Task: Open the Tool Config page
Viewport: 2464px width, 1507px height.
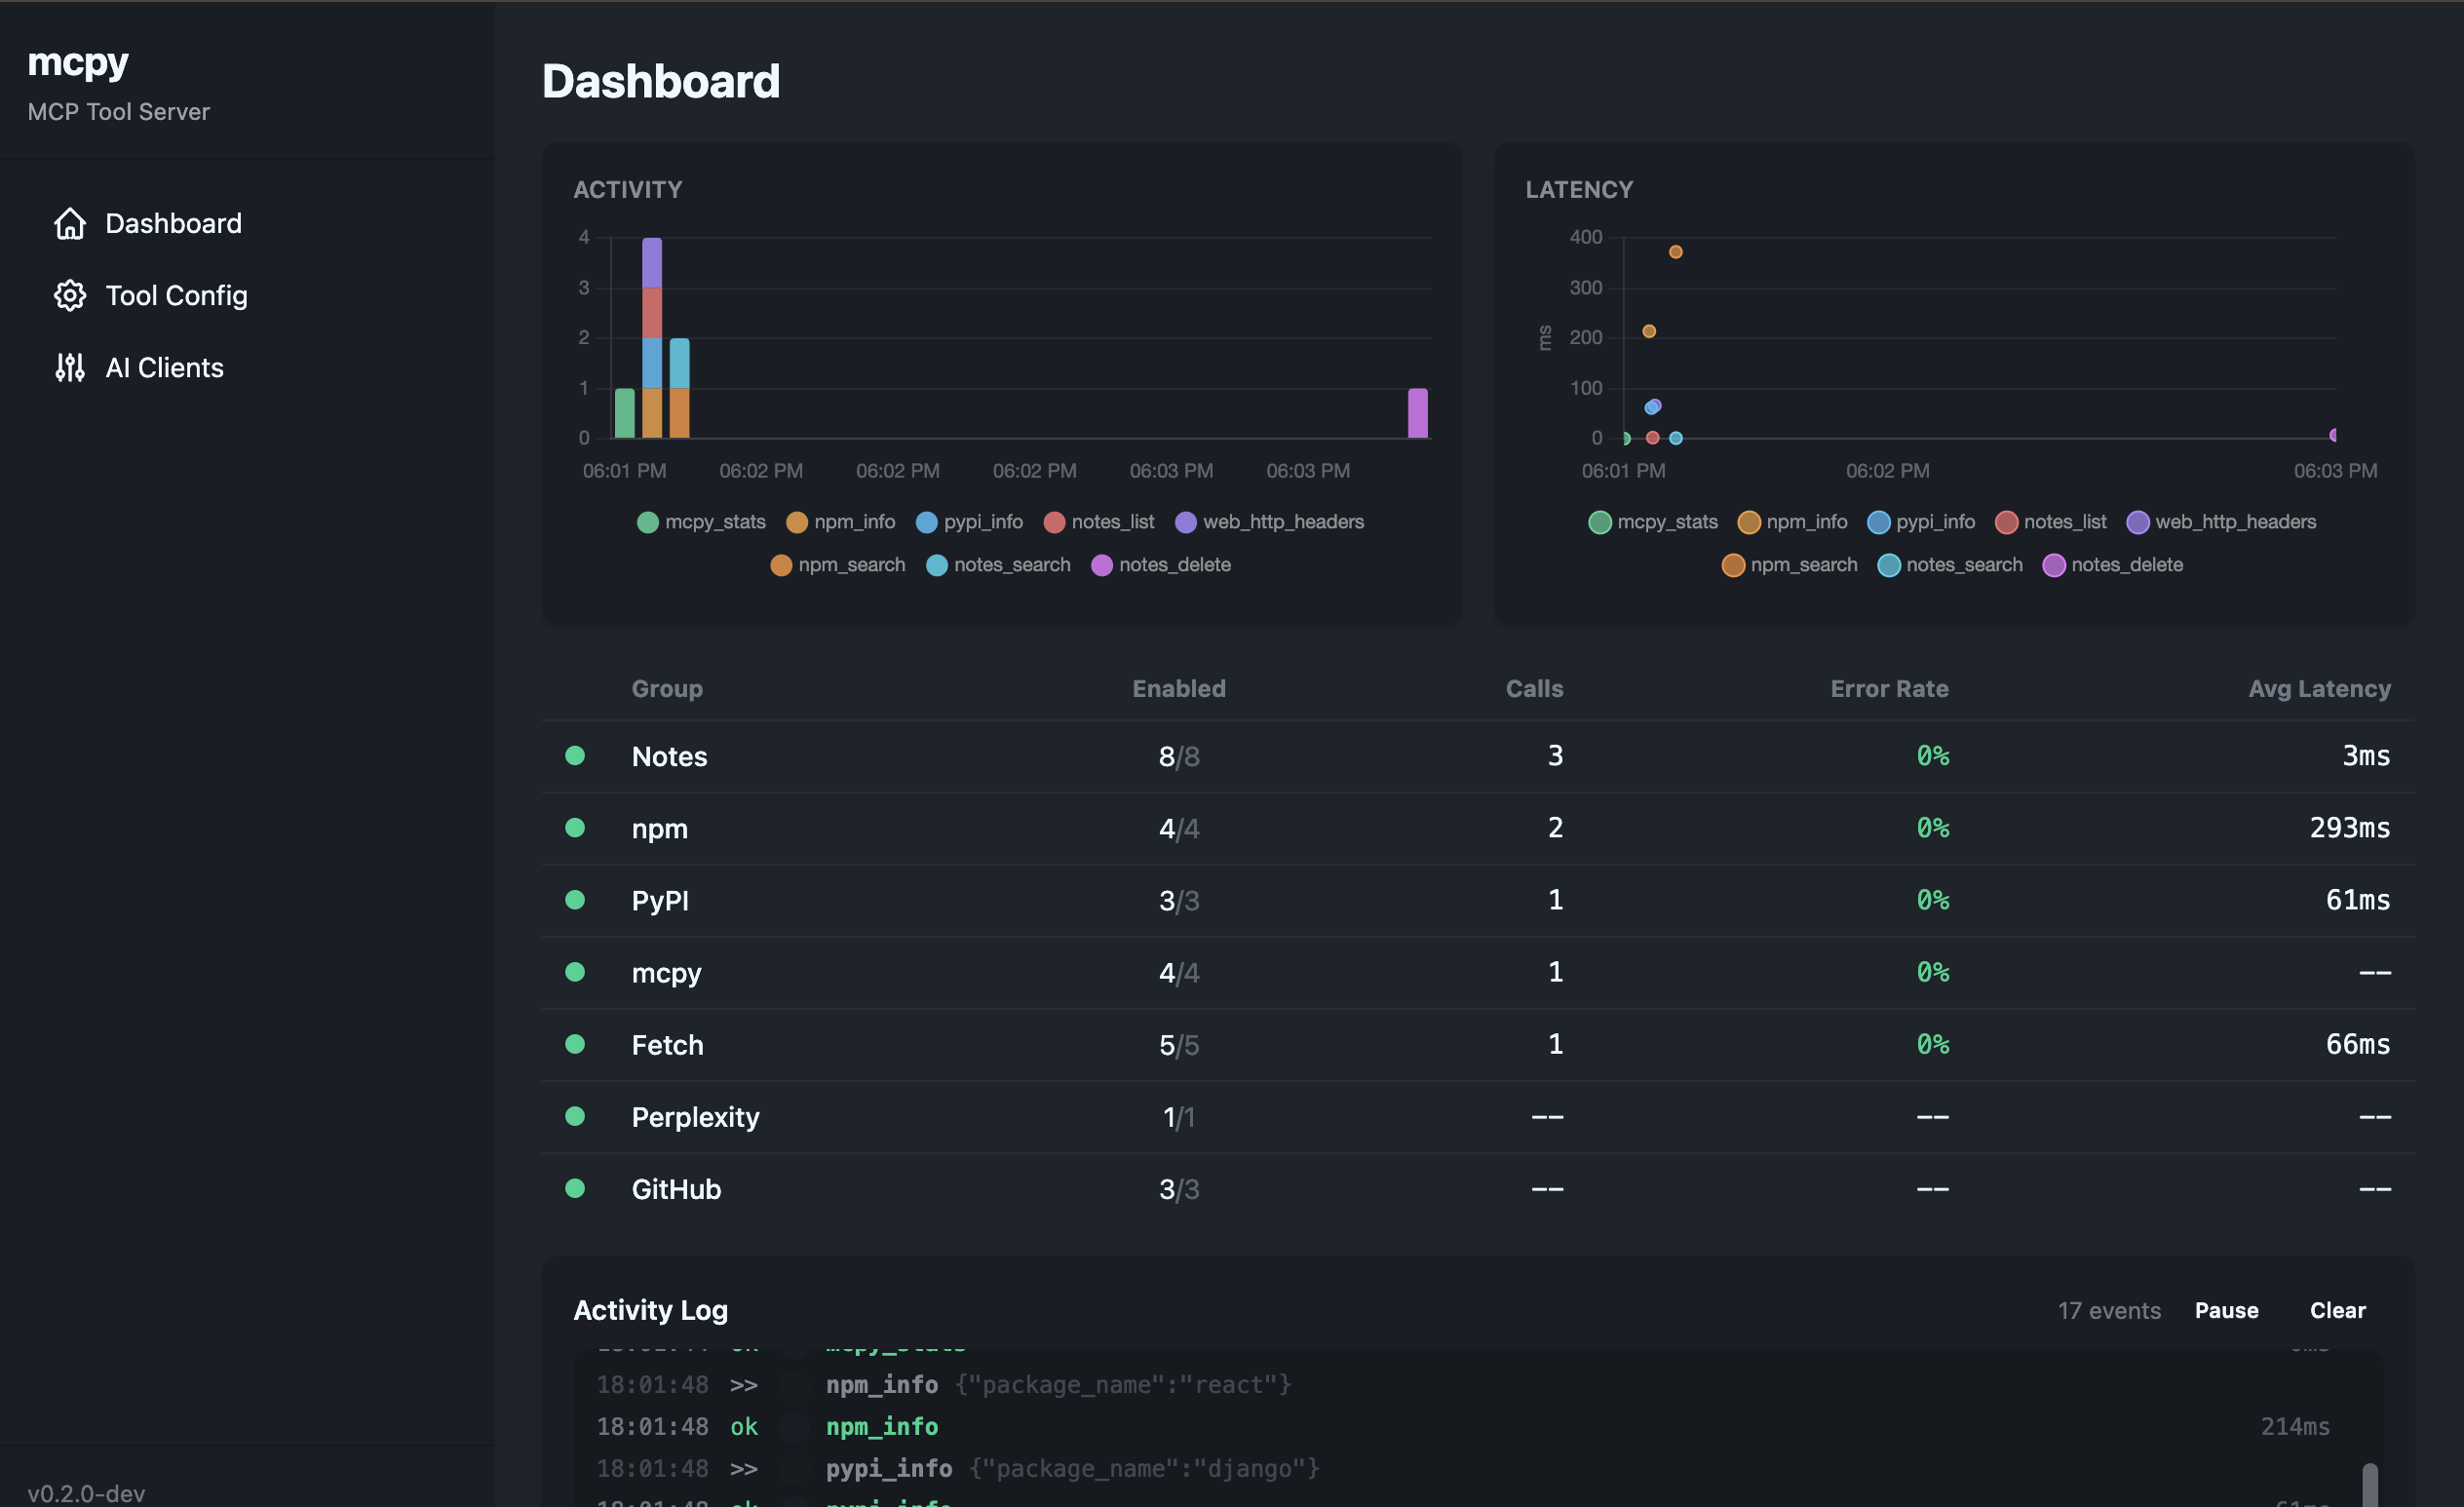Action: click(x=176, y=295)
